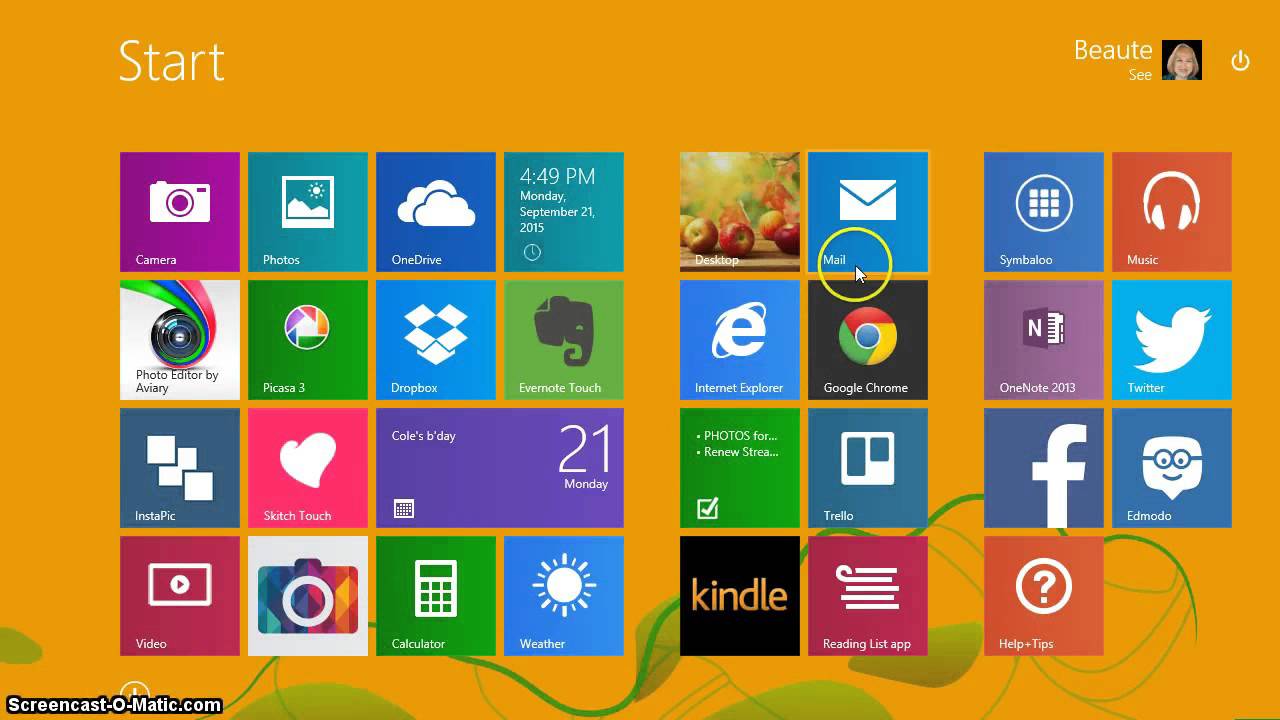Click the Beaute user name
The height and width of the screenshot is (720, 1280).
coord(1113,50)
